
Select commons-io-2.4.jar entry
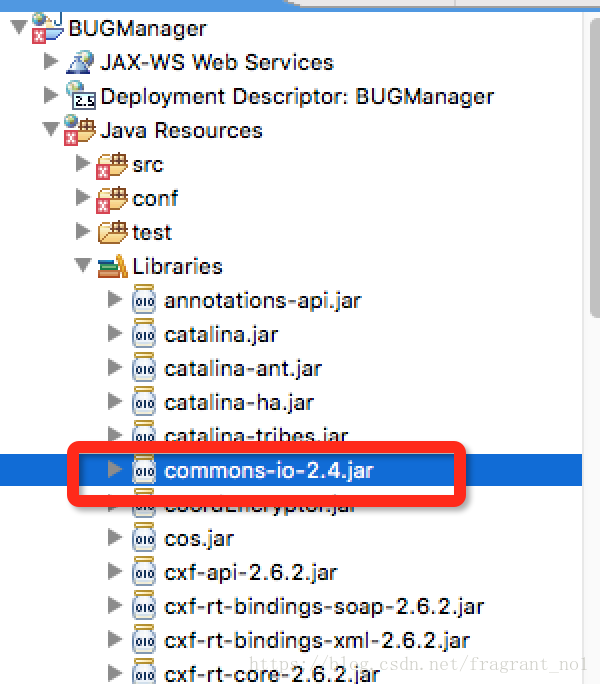pyautogui.click(x=269, y=472)
